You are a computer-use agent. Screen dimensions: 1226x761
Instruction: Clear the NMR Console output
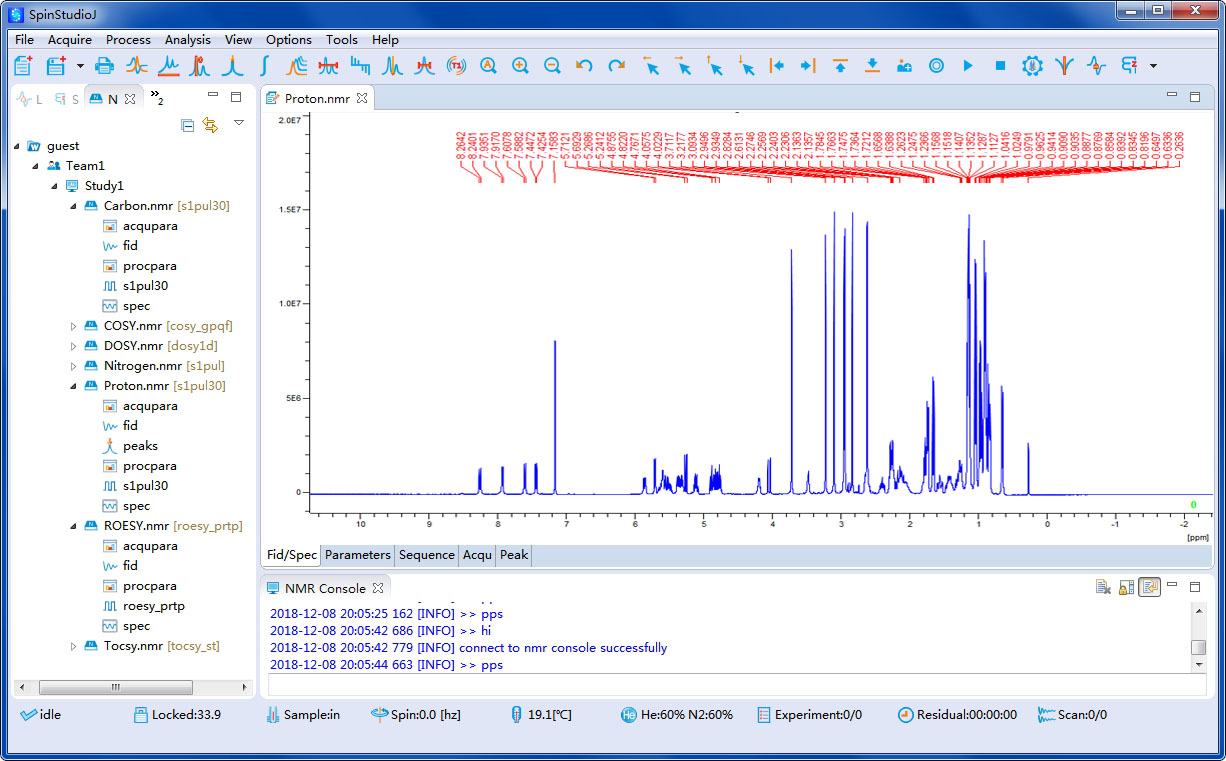pyautogui.click(x=1103, y=587)
